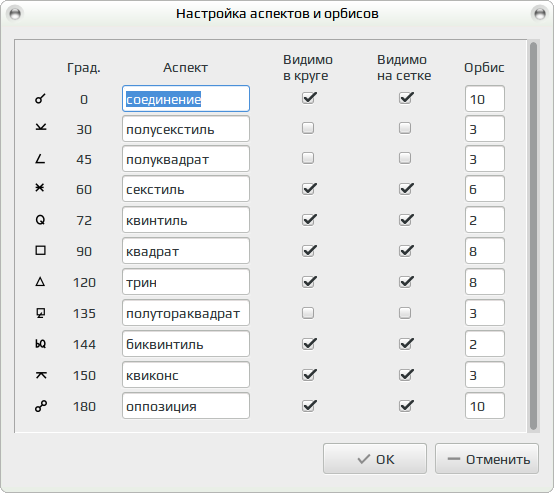554x493 pixels.
Task: Toggle 'Видимо на сетке' for оппозиция
Action: (406, 406)
